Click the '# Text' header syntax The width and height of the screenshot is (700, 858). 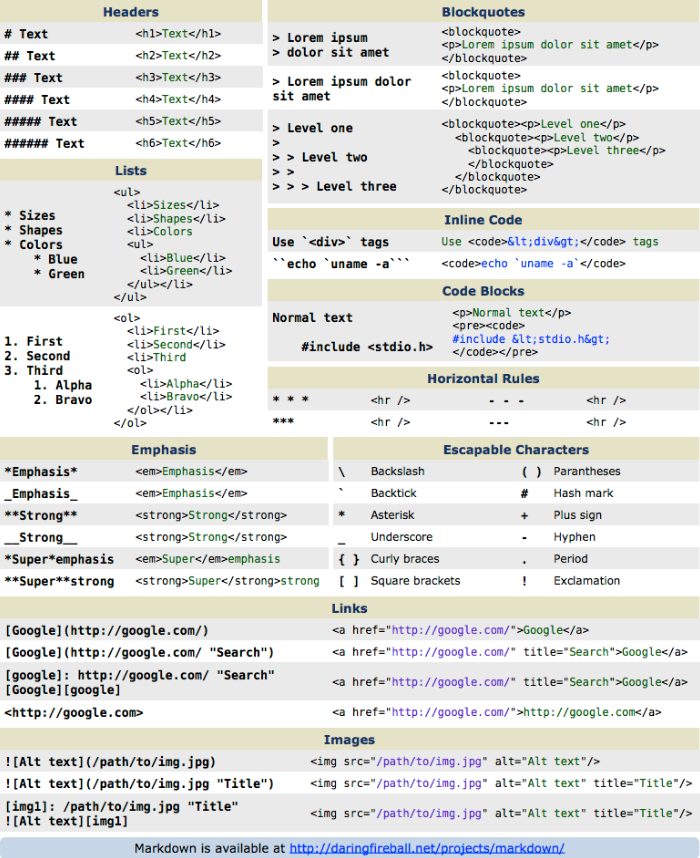(26, 34)
